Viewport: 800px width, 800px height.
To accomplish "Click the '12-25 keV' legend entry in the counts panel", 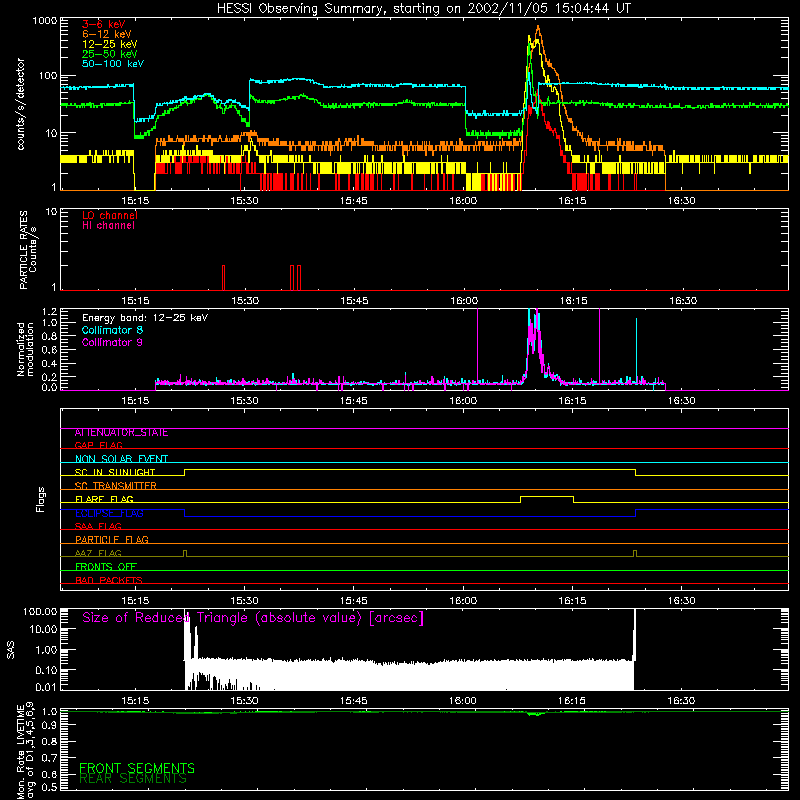I will (110, 44).
